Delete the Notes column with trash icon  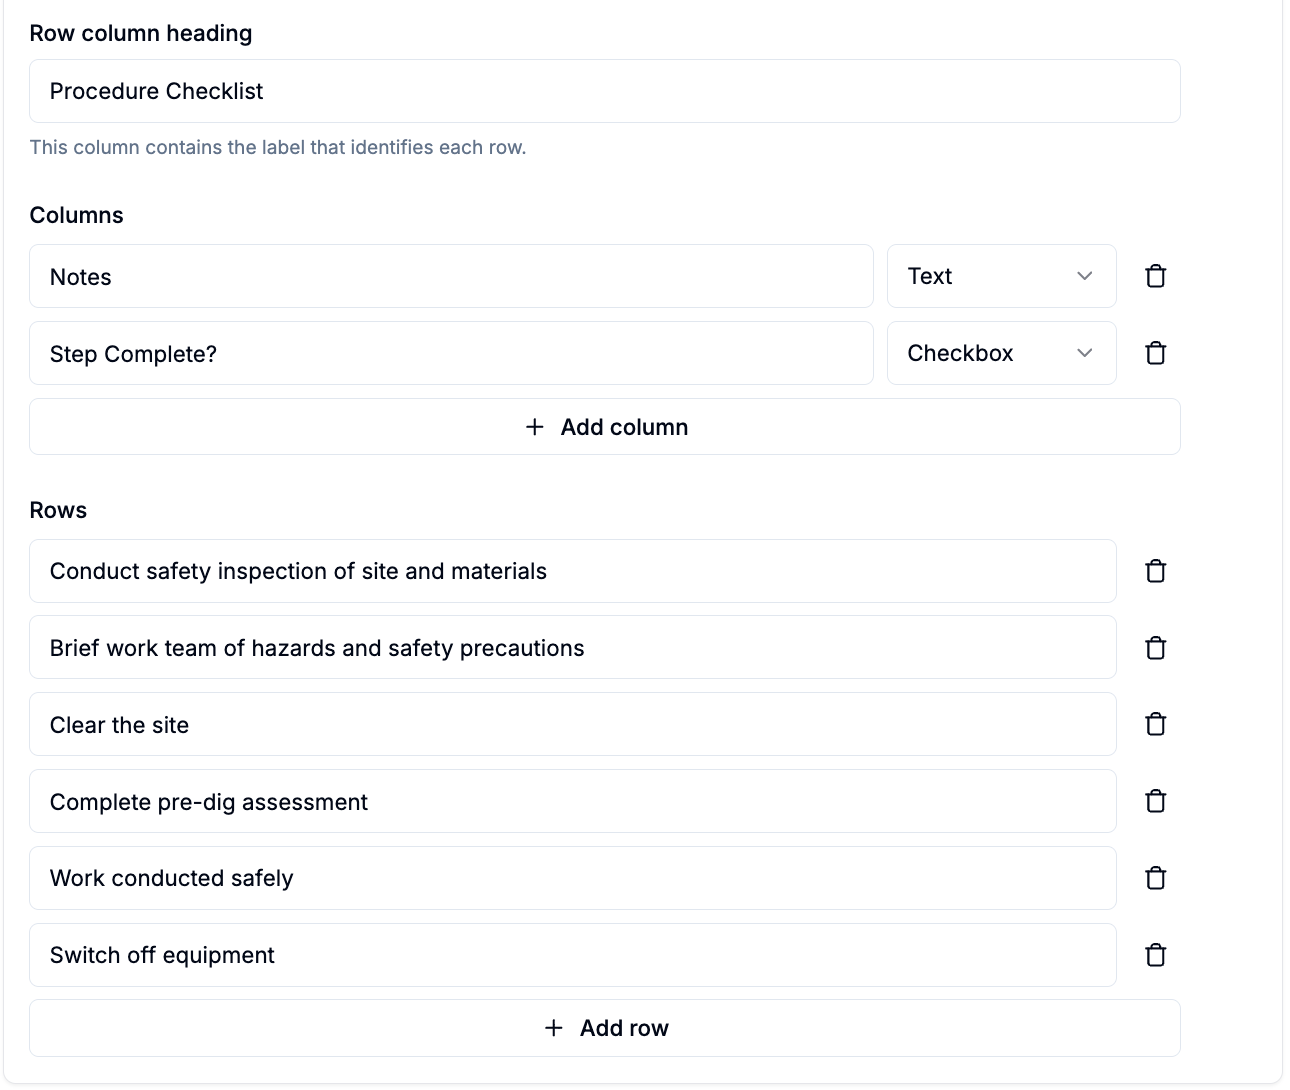click(1155, 276)
